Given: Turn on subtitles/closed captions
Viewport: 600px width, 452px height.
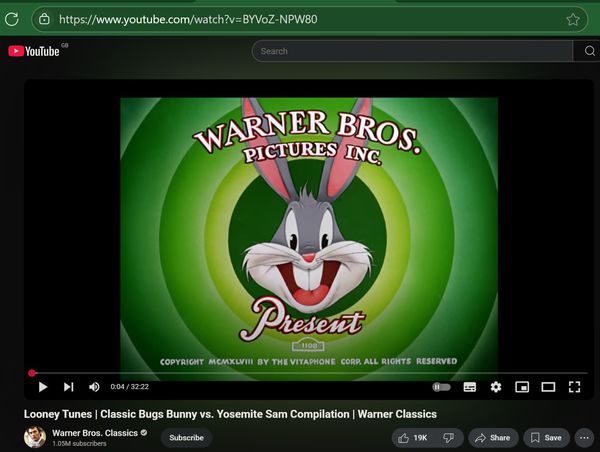Looking at the screenshot, I should point(470,387).
